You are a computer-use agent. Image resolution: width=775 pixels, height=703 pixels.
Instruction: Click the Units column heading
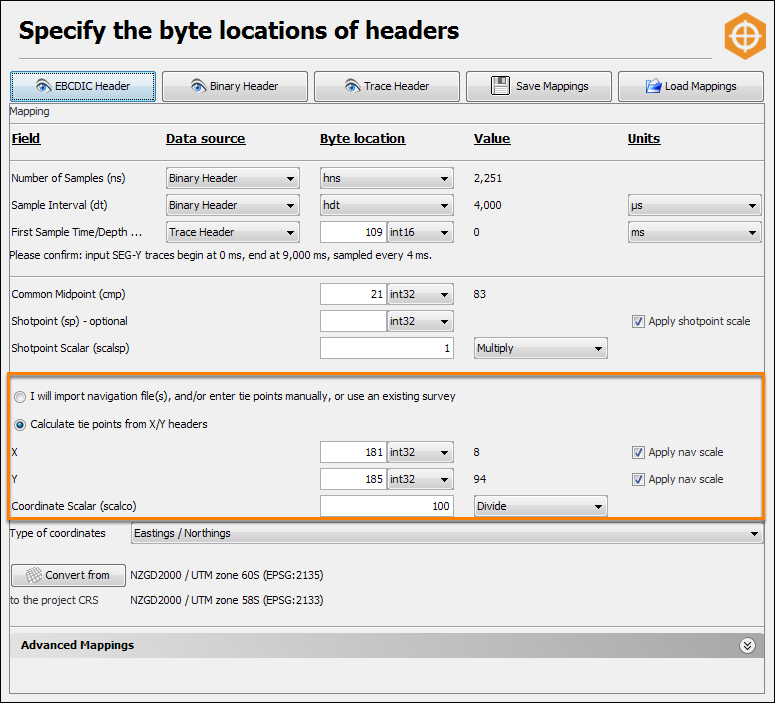pyautogui.click(x=644, y=139)
